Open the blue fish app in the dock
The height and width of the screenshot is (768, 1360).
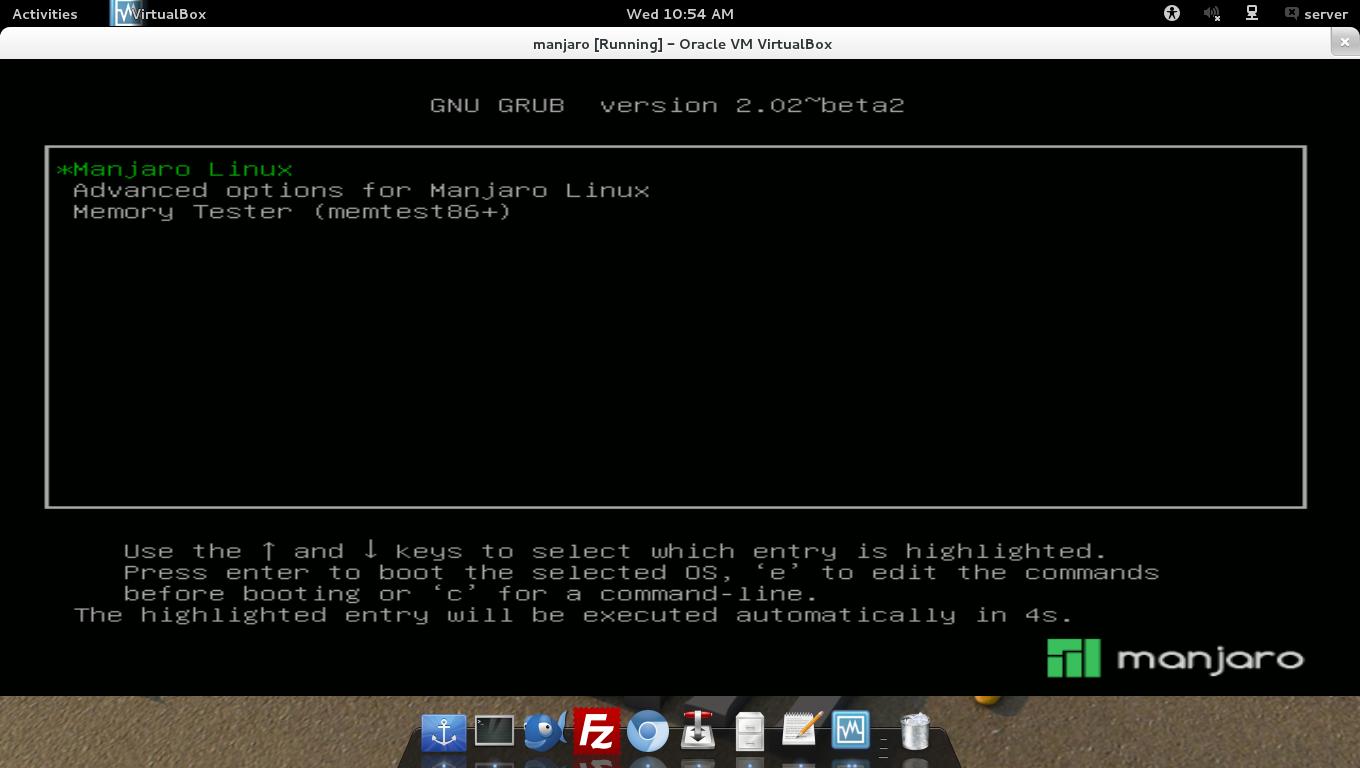pyautogui.click(x=546, y=731)
